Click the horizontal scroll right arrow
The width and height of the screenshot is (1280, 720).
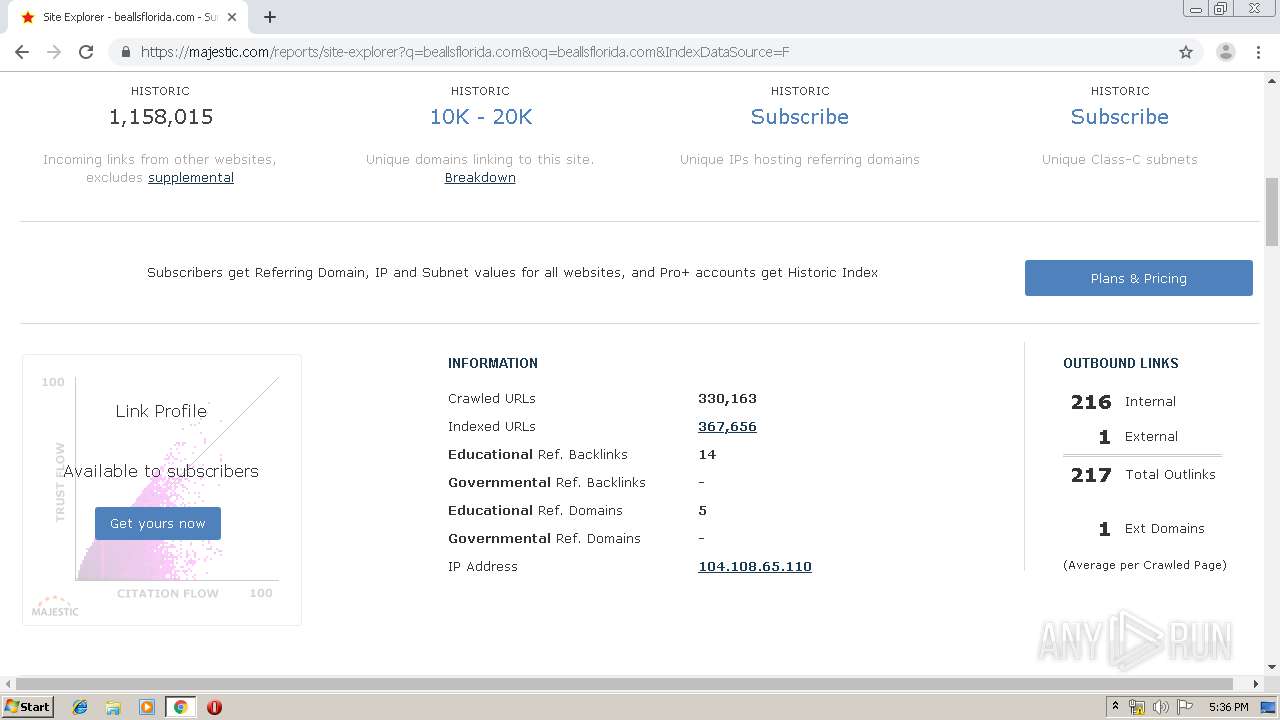pos(1256,684)
